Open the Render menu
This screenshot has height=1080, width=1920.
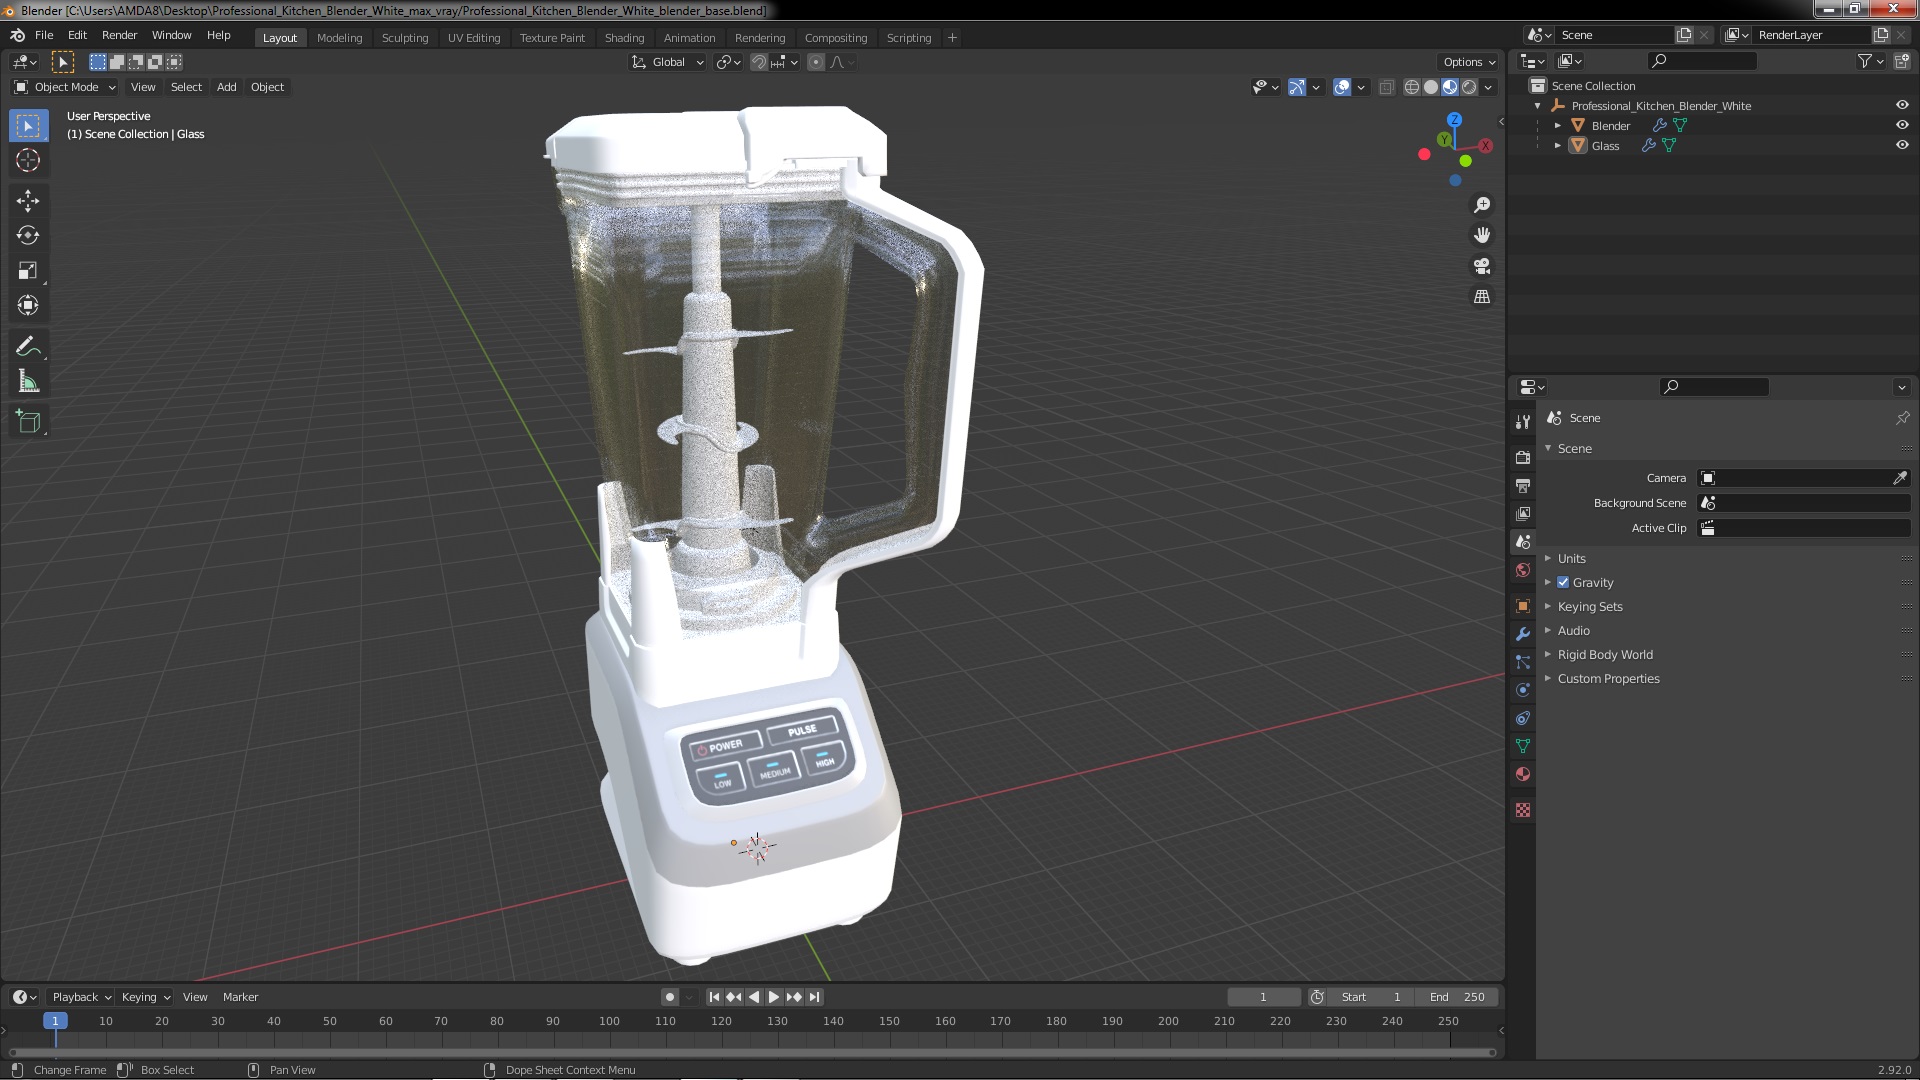[x=119, y=35]
